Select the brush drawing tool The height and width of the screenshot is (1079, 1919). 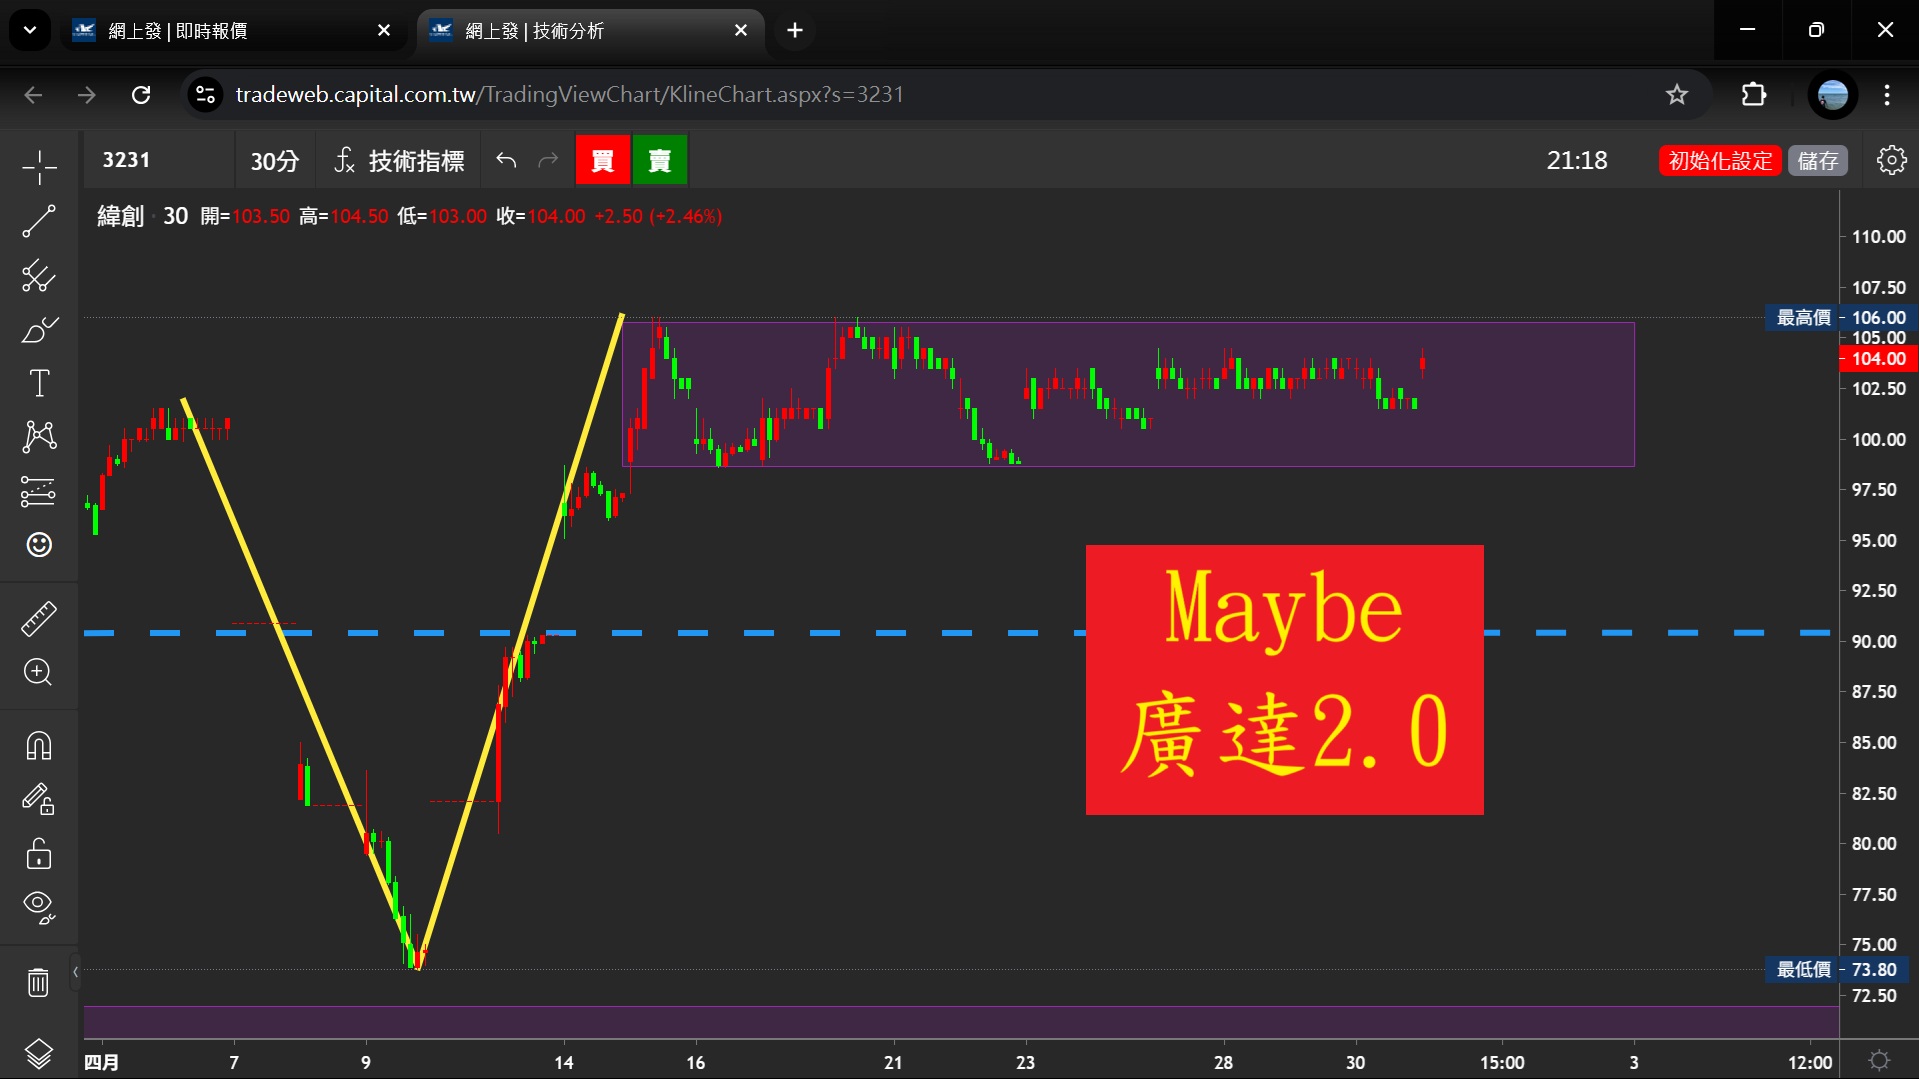click(39, 330)
